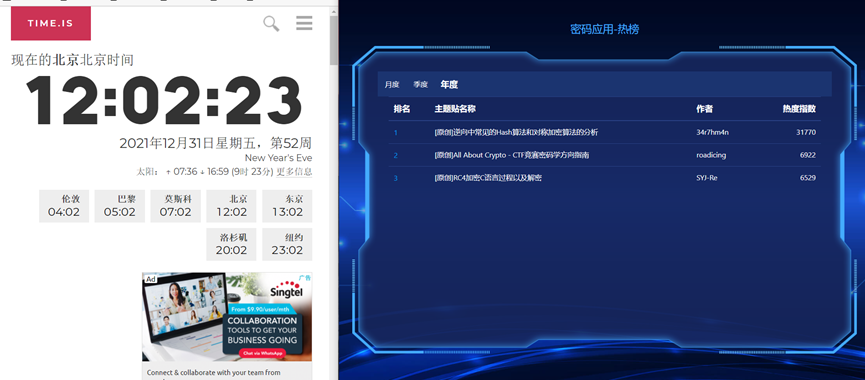Screen dimensions: 865x380
Task: Open the hamburger menu icon
Action: [x=304, y=23]
